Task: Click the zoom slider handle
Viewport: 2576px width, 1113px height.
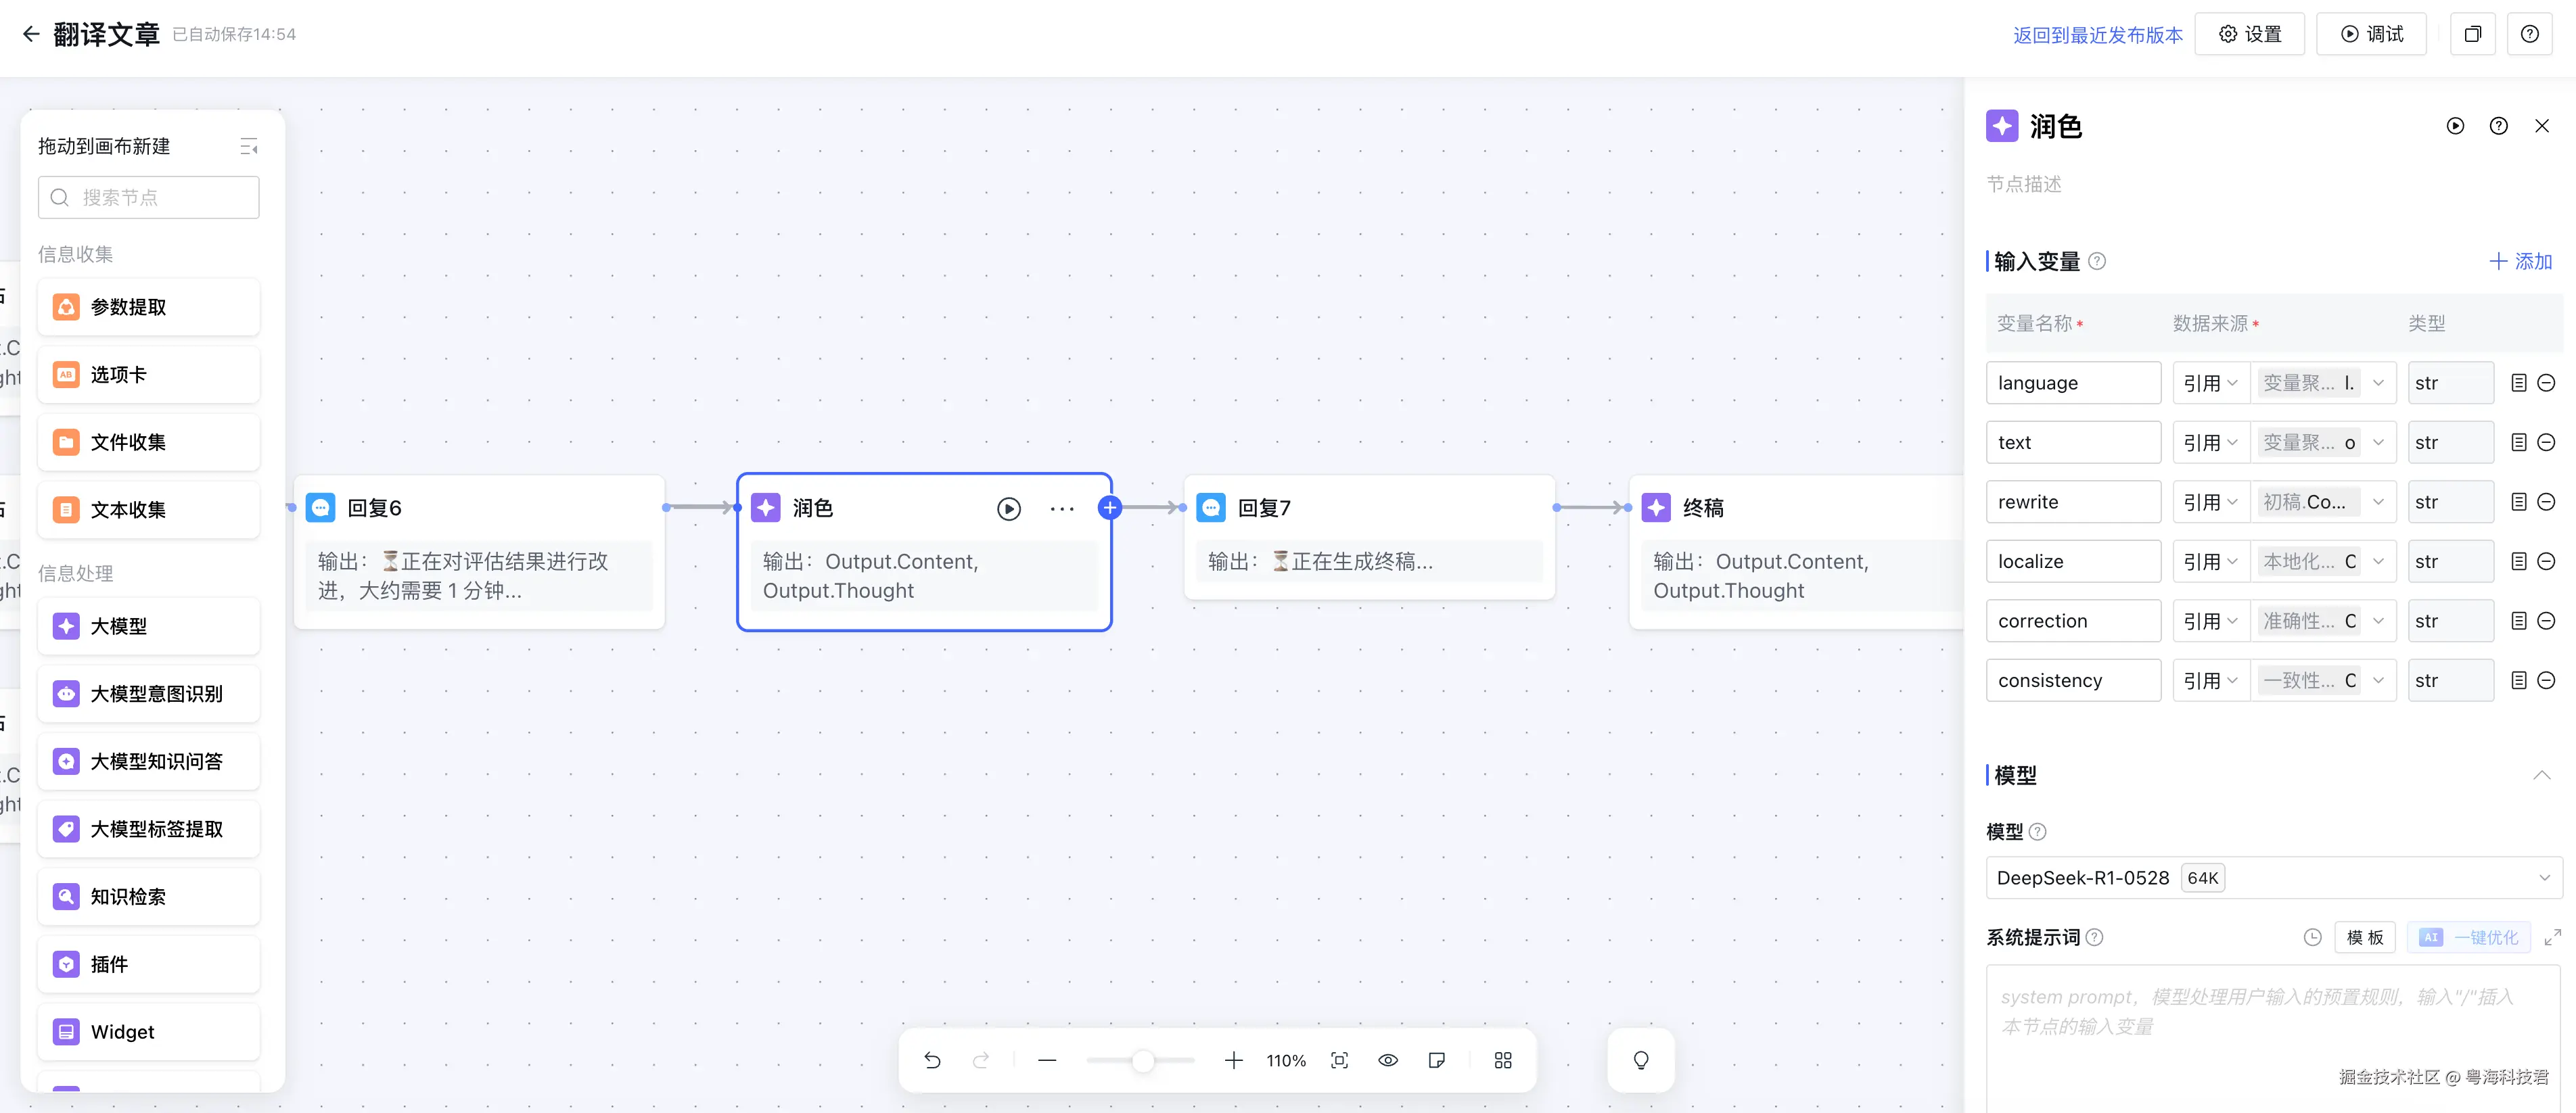Action: (x=1142, y=1061)
